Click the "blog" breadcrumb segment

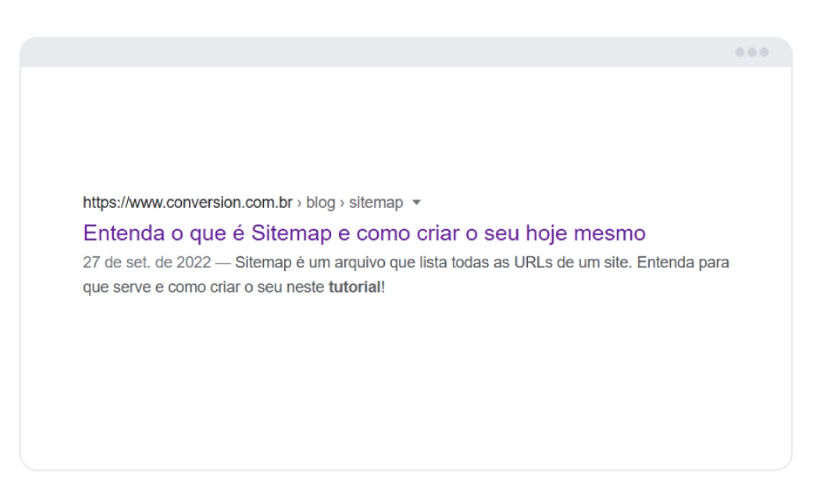[x=320, y=203]
